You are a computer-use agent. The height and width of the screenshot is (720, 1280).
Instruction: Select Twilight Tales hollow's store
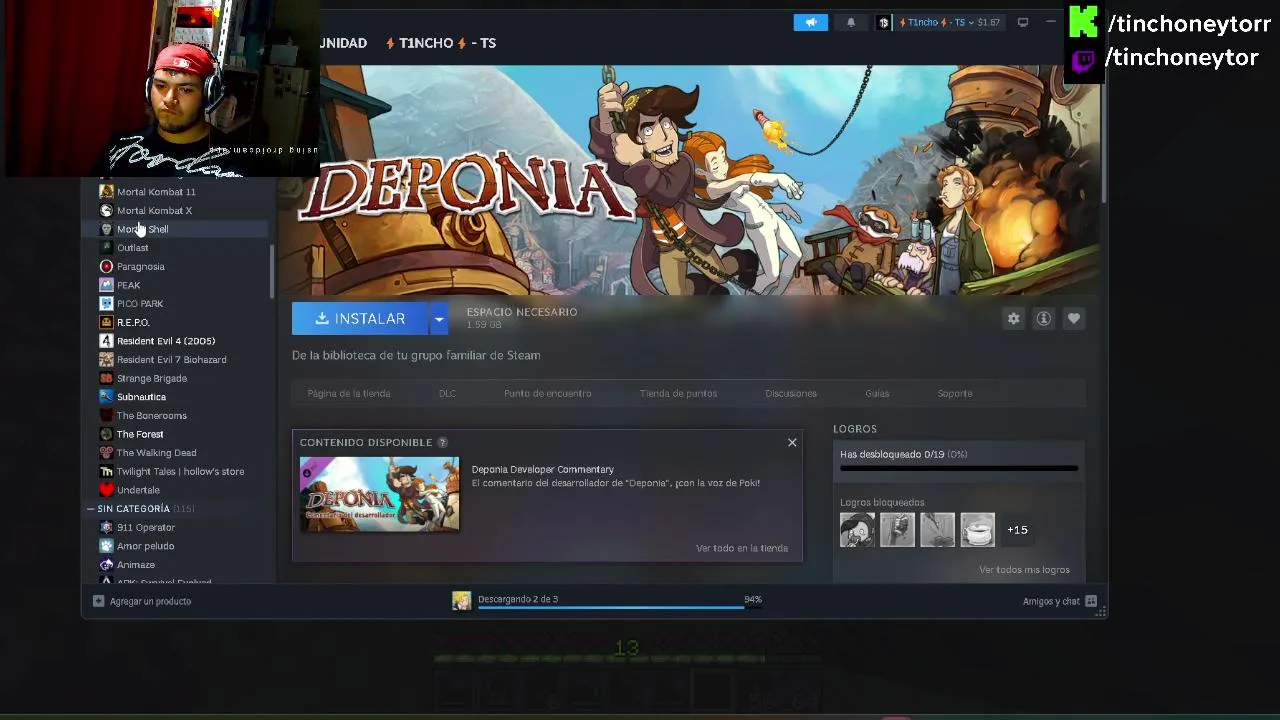pyautogui.click(x=180, y=472)
